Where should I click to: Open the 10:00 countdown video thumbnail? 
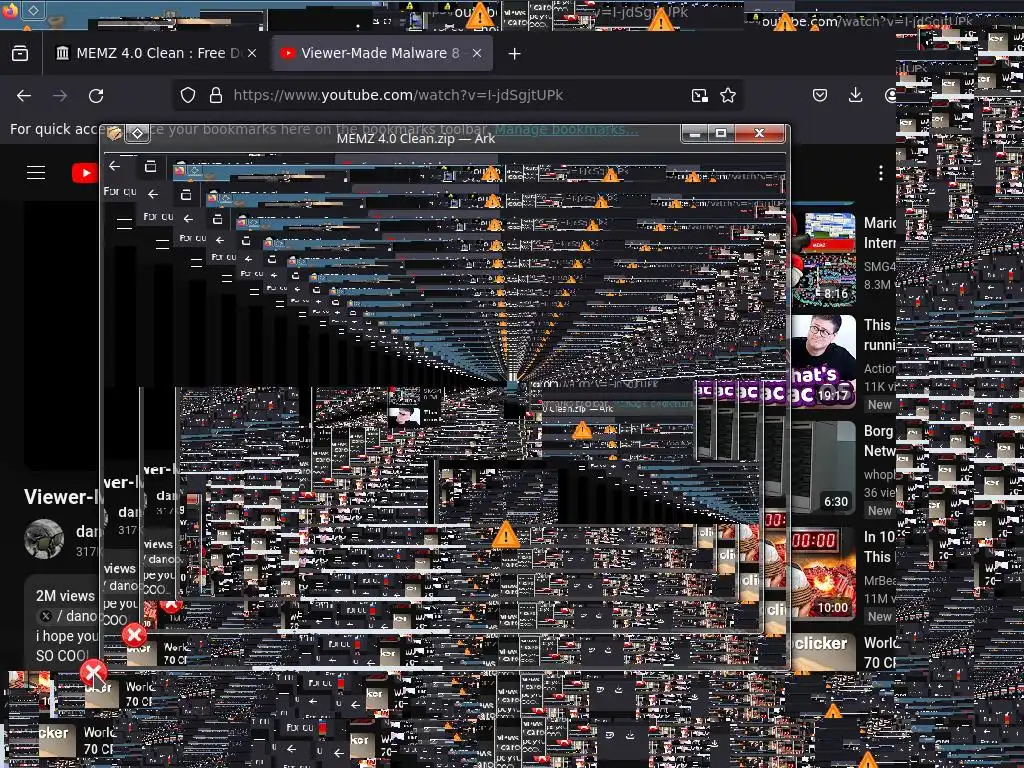tap(823, 573)
